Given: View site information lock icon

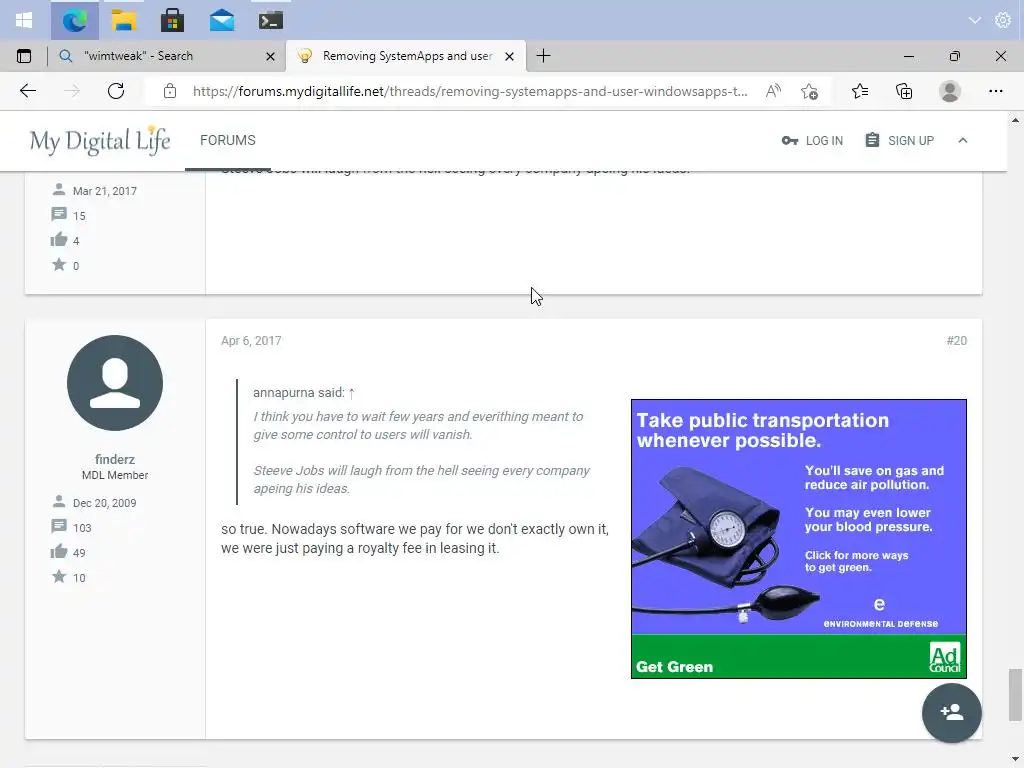Looking at the screenshot, I should [170, 91].
